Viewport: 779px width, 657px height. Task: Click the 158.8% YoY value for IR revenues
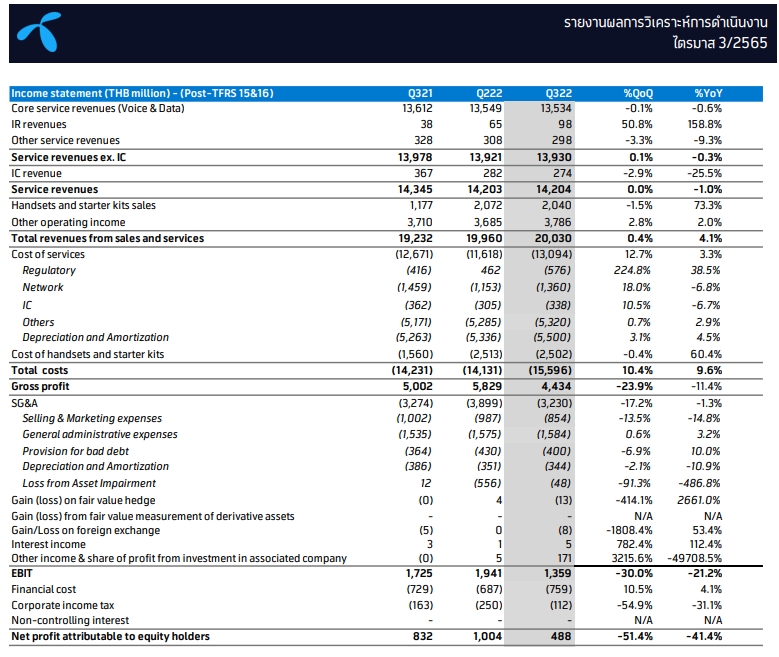click(x=705, y=124)
